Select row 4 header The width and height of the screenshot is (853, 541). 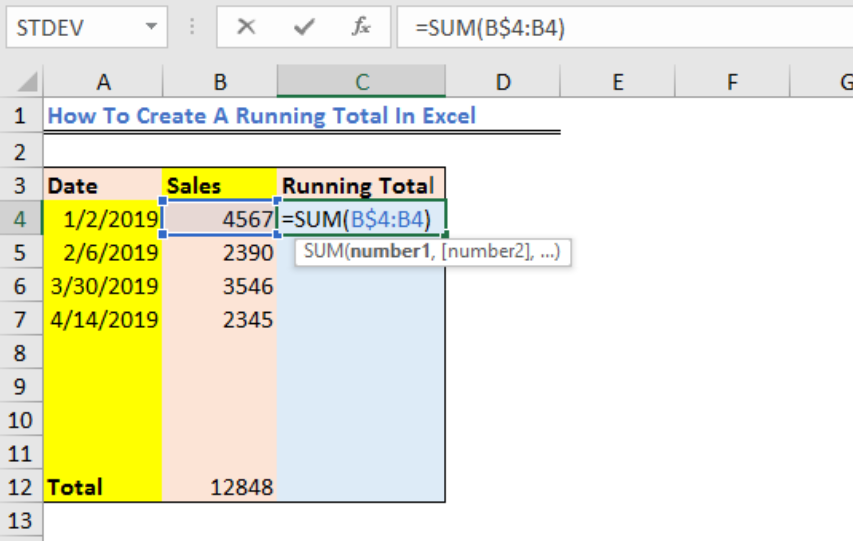pyautogui.click(x=21, y=219)
